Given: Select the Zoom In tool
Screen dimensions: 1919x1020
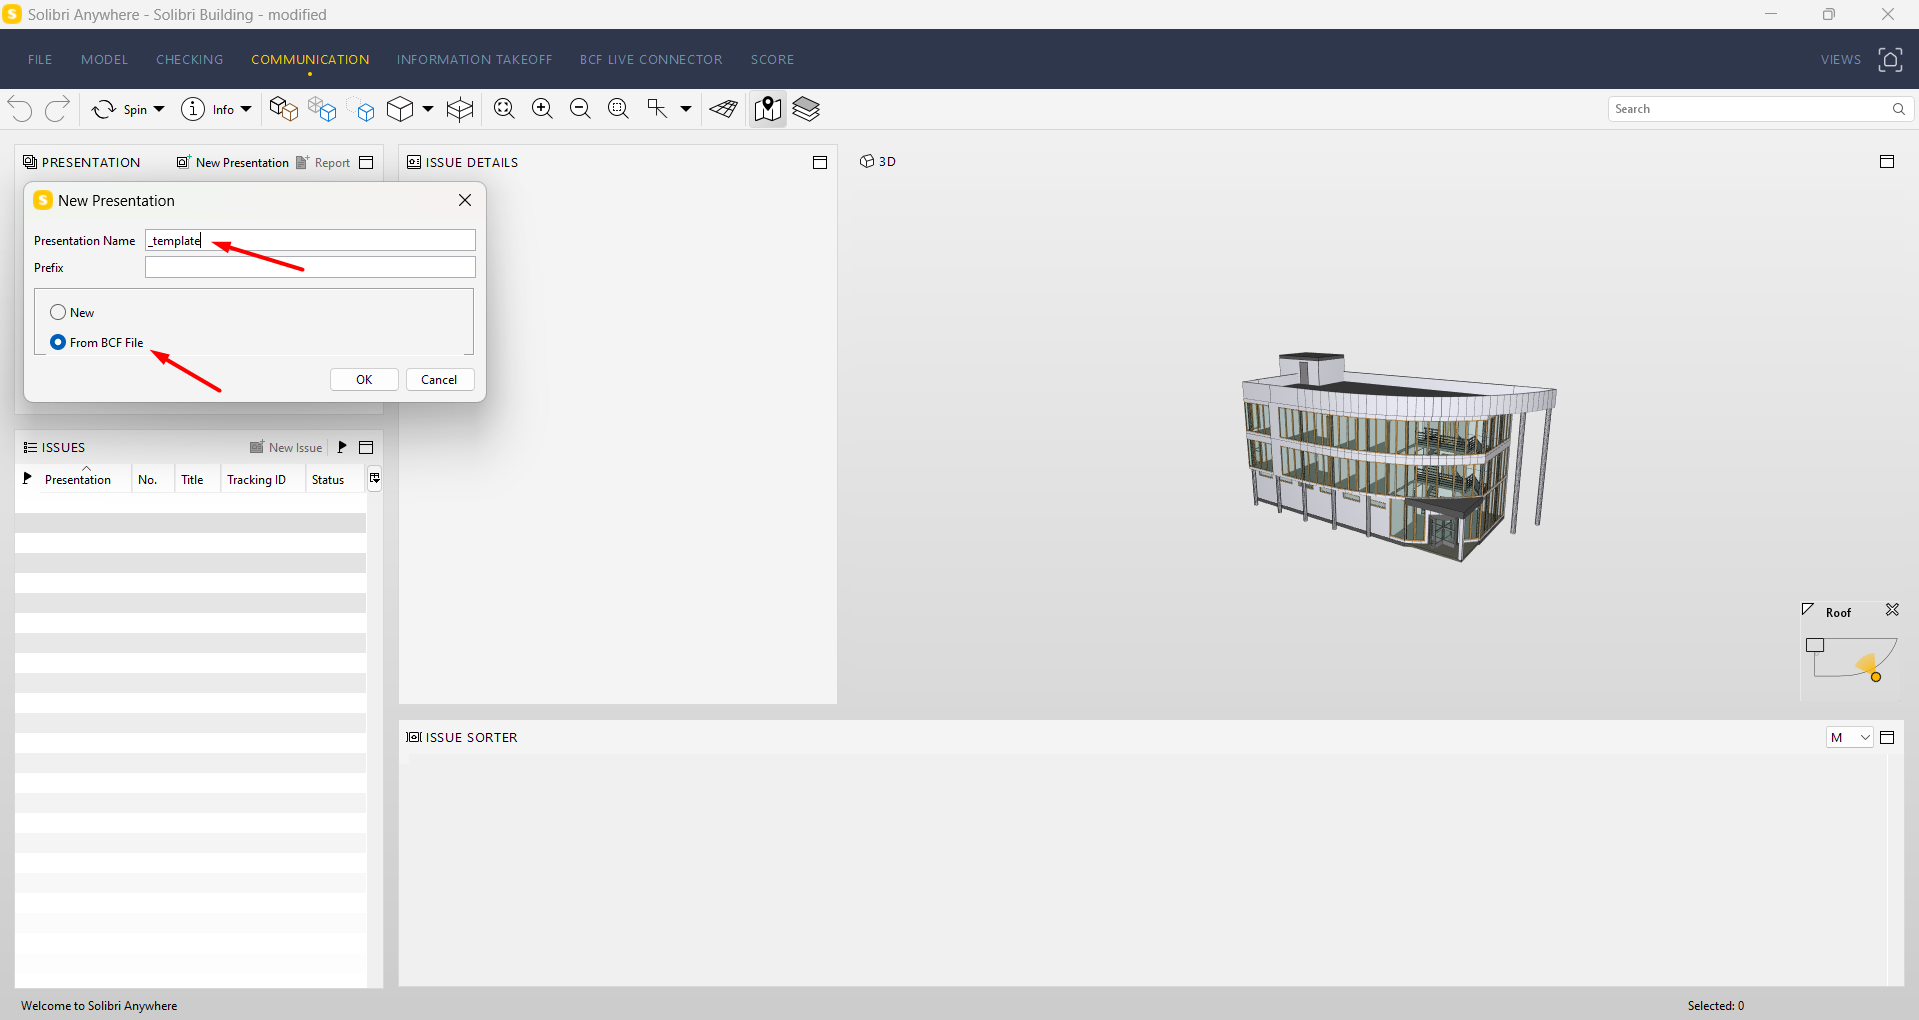Looking at the screenshot, I should coord(541,108).
